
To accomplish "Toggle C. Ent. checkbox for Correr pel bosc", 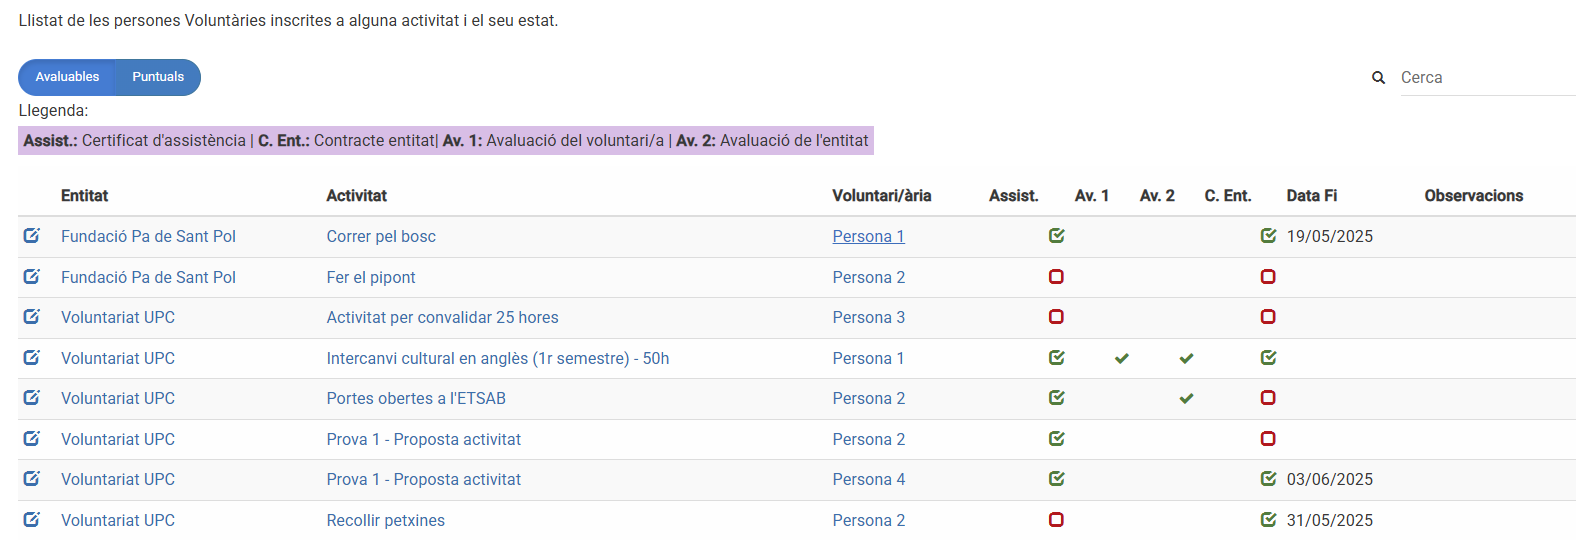I will coord(1268,236).
